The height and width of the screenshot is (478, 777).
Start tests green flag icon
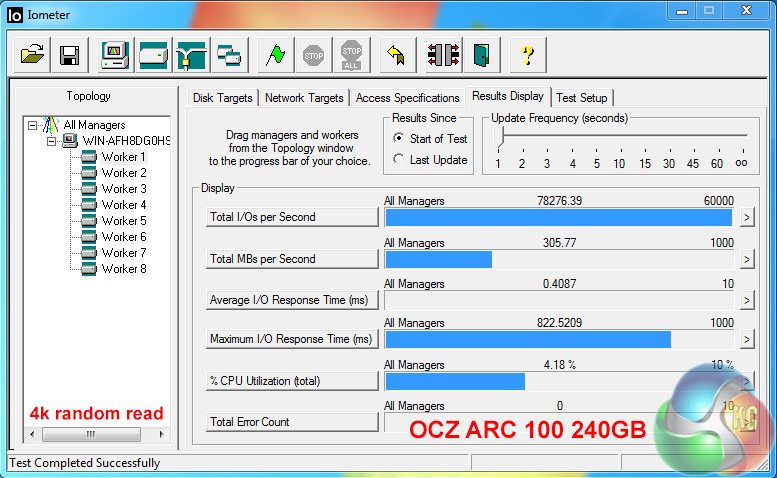click(276, 54)
